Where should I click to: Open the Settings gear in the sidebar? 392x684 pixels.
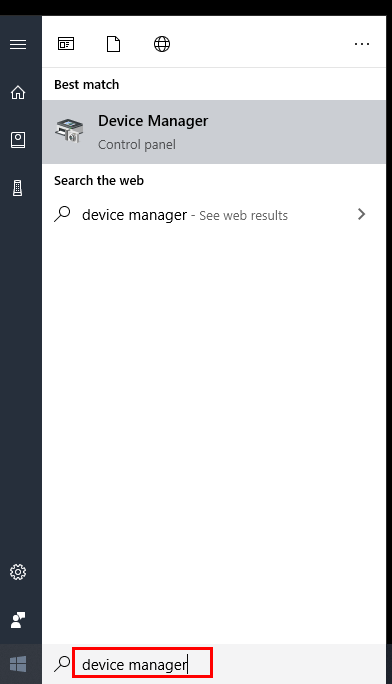(18, 571)
